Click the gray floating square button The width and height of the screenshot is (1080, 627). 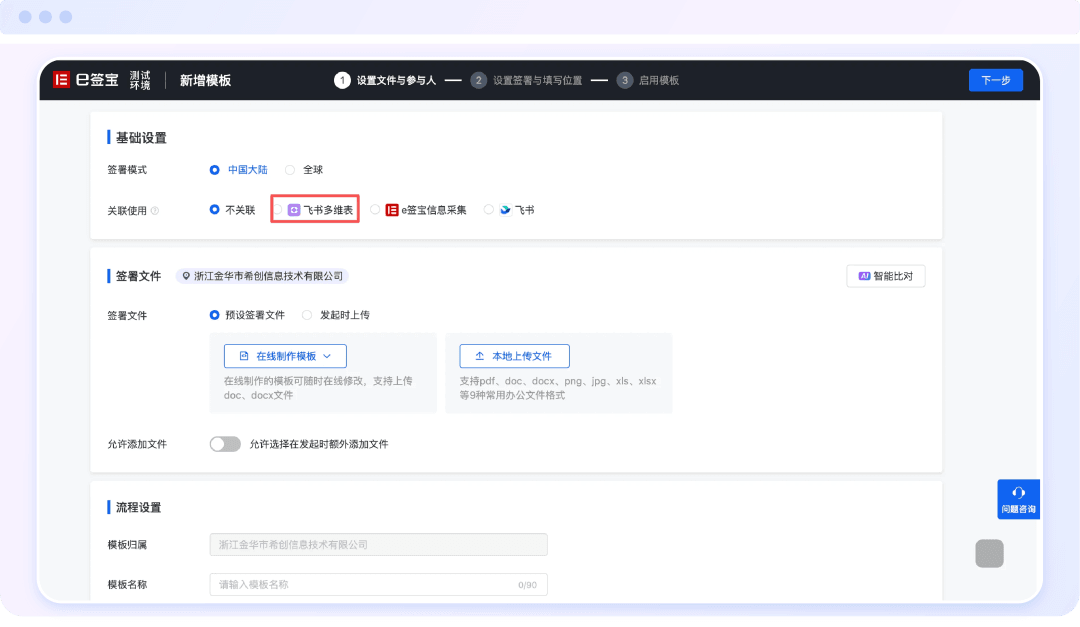(989, 553)
